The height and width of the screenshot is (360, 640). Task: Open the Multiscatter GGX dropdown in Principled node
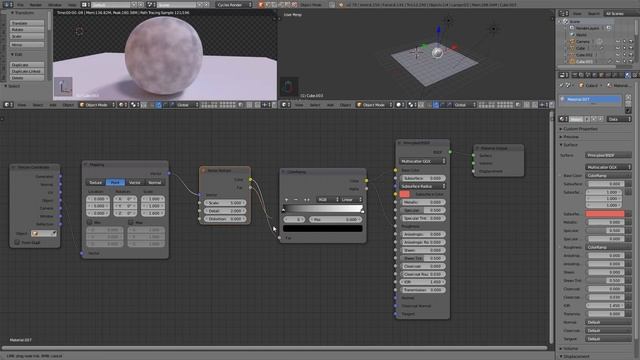tap(422, 161)
